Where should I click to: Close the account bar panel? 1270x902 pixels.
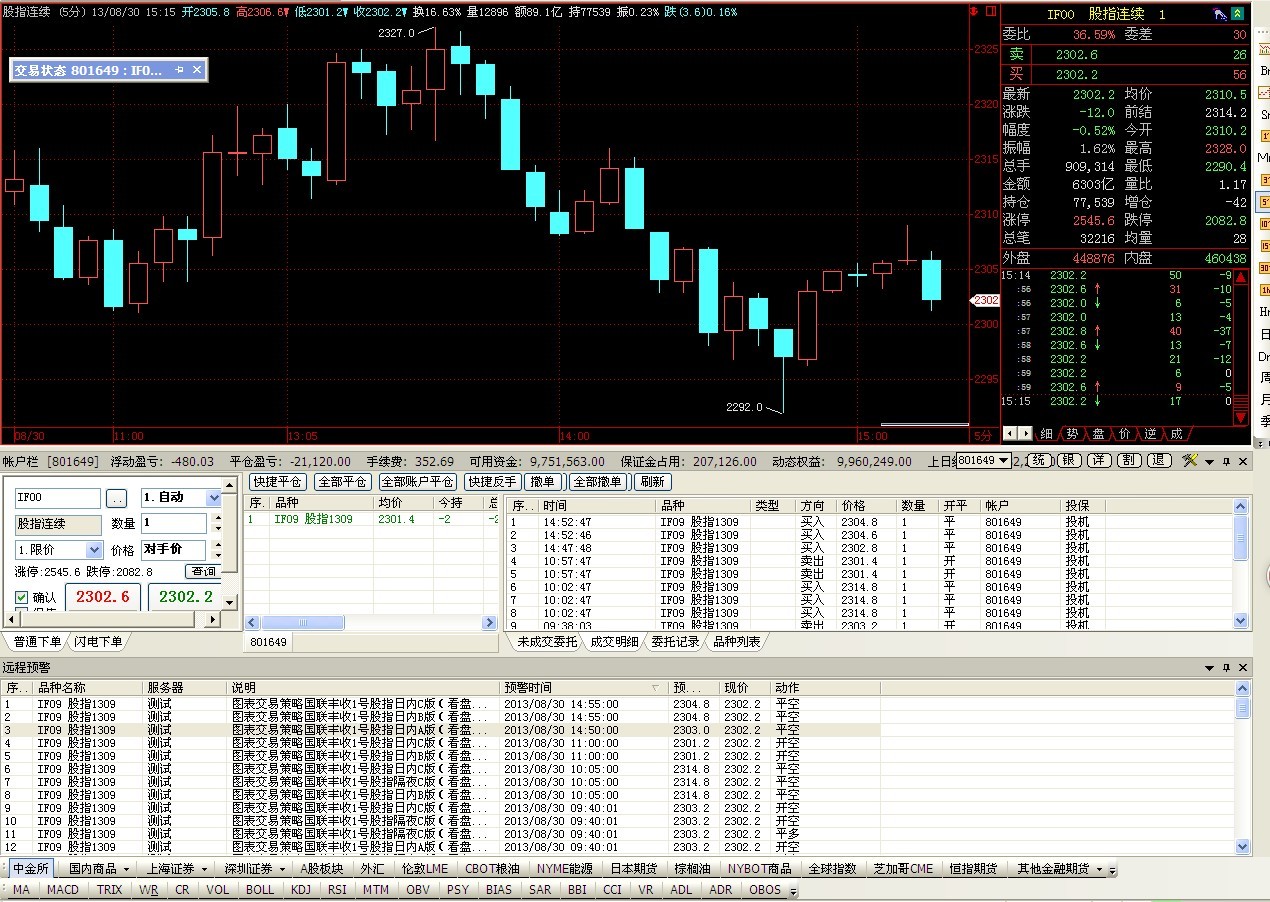pyautogui.click(x=1242, y=461)
